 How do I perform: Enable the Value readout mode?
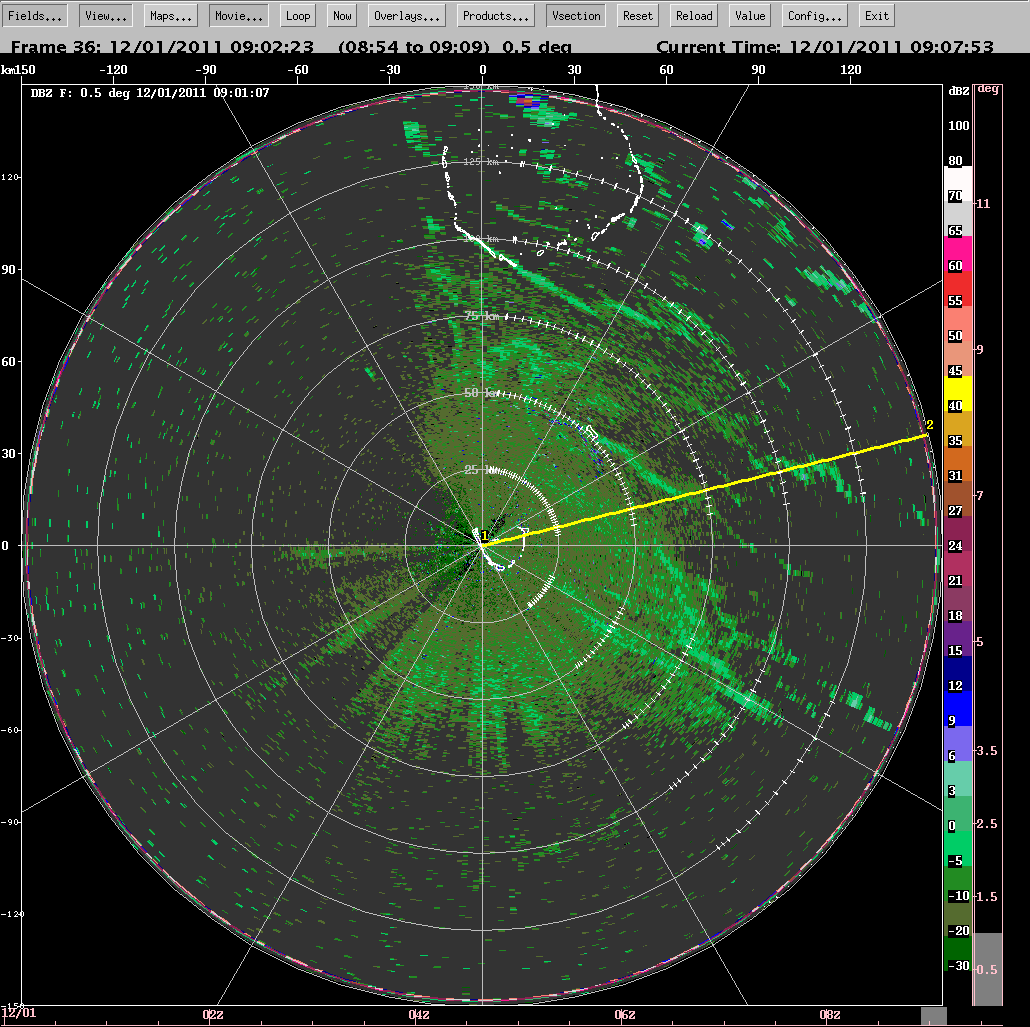tap(749, 15)
